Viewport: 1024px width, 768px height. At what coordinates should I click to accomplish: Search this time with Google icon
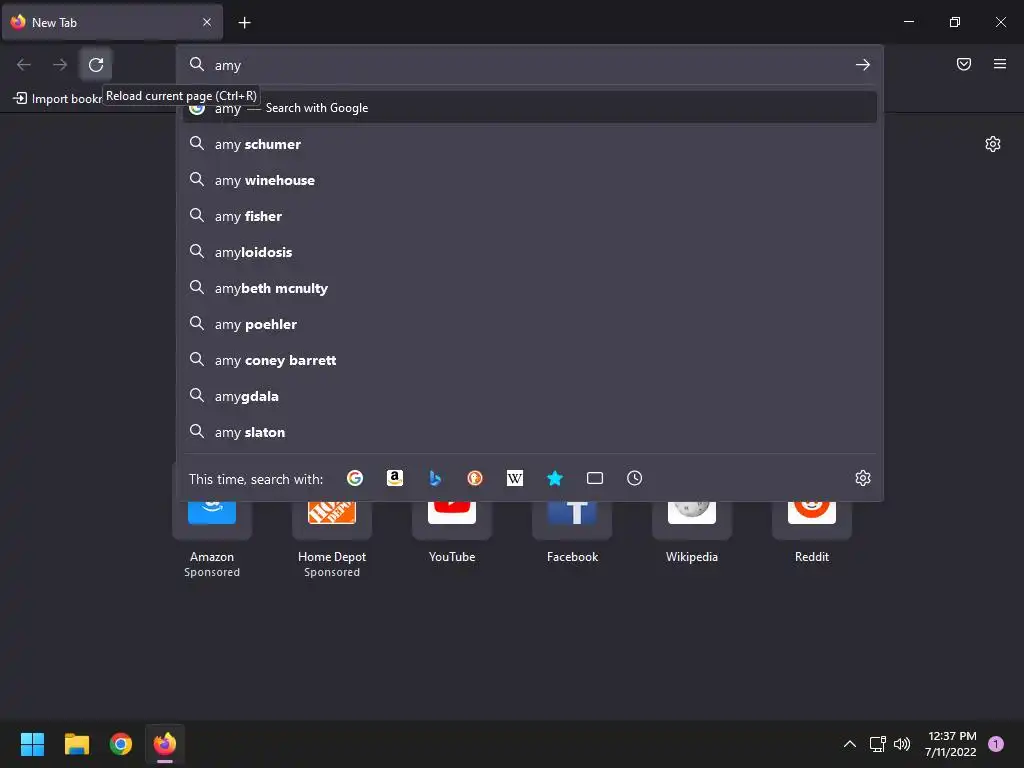coord(355,478)
